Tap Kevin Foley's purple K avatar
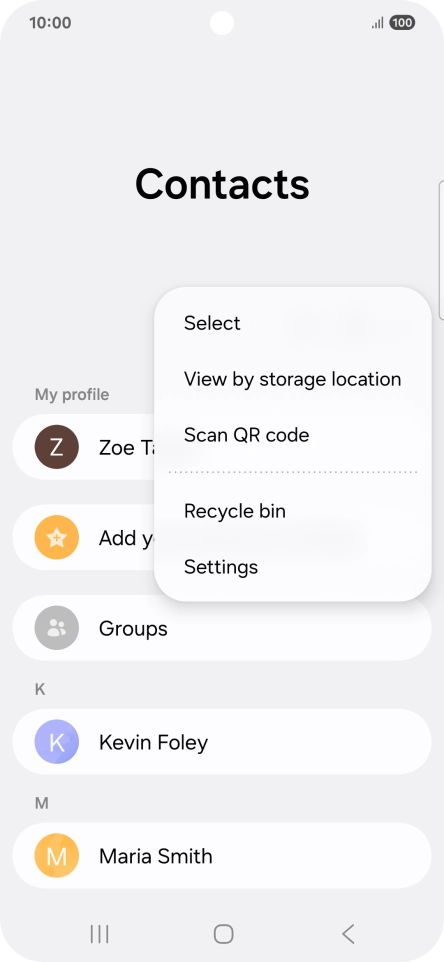Image resolution: width=444 pixels, height=962 pixels. pyautogui.click(x=56, y=742)
